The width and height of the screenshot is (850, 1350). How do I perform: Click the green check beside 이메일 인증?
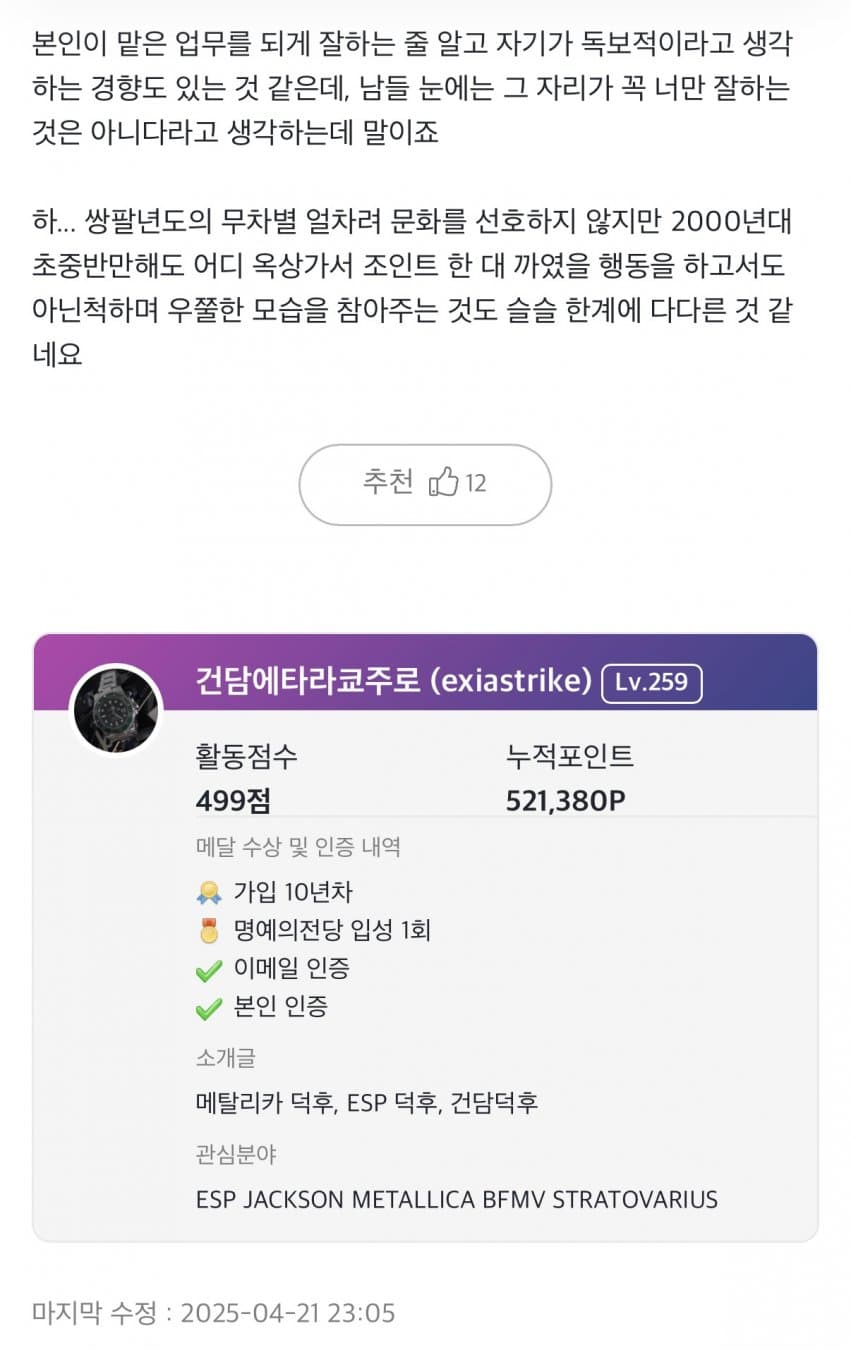(x=209, y=970)
